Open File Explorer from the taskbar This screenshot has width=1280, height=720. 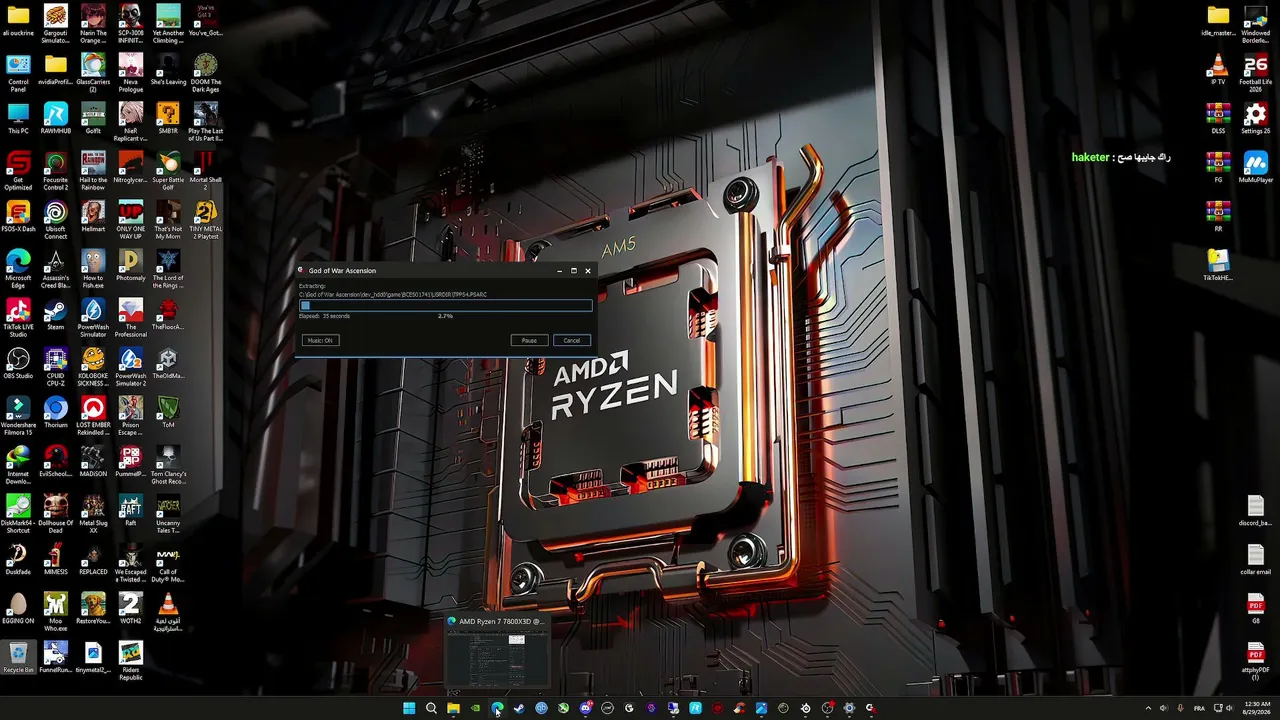pyautogui.click(x=453, y=708)
